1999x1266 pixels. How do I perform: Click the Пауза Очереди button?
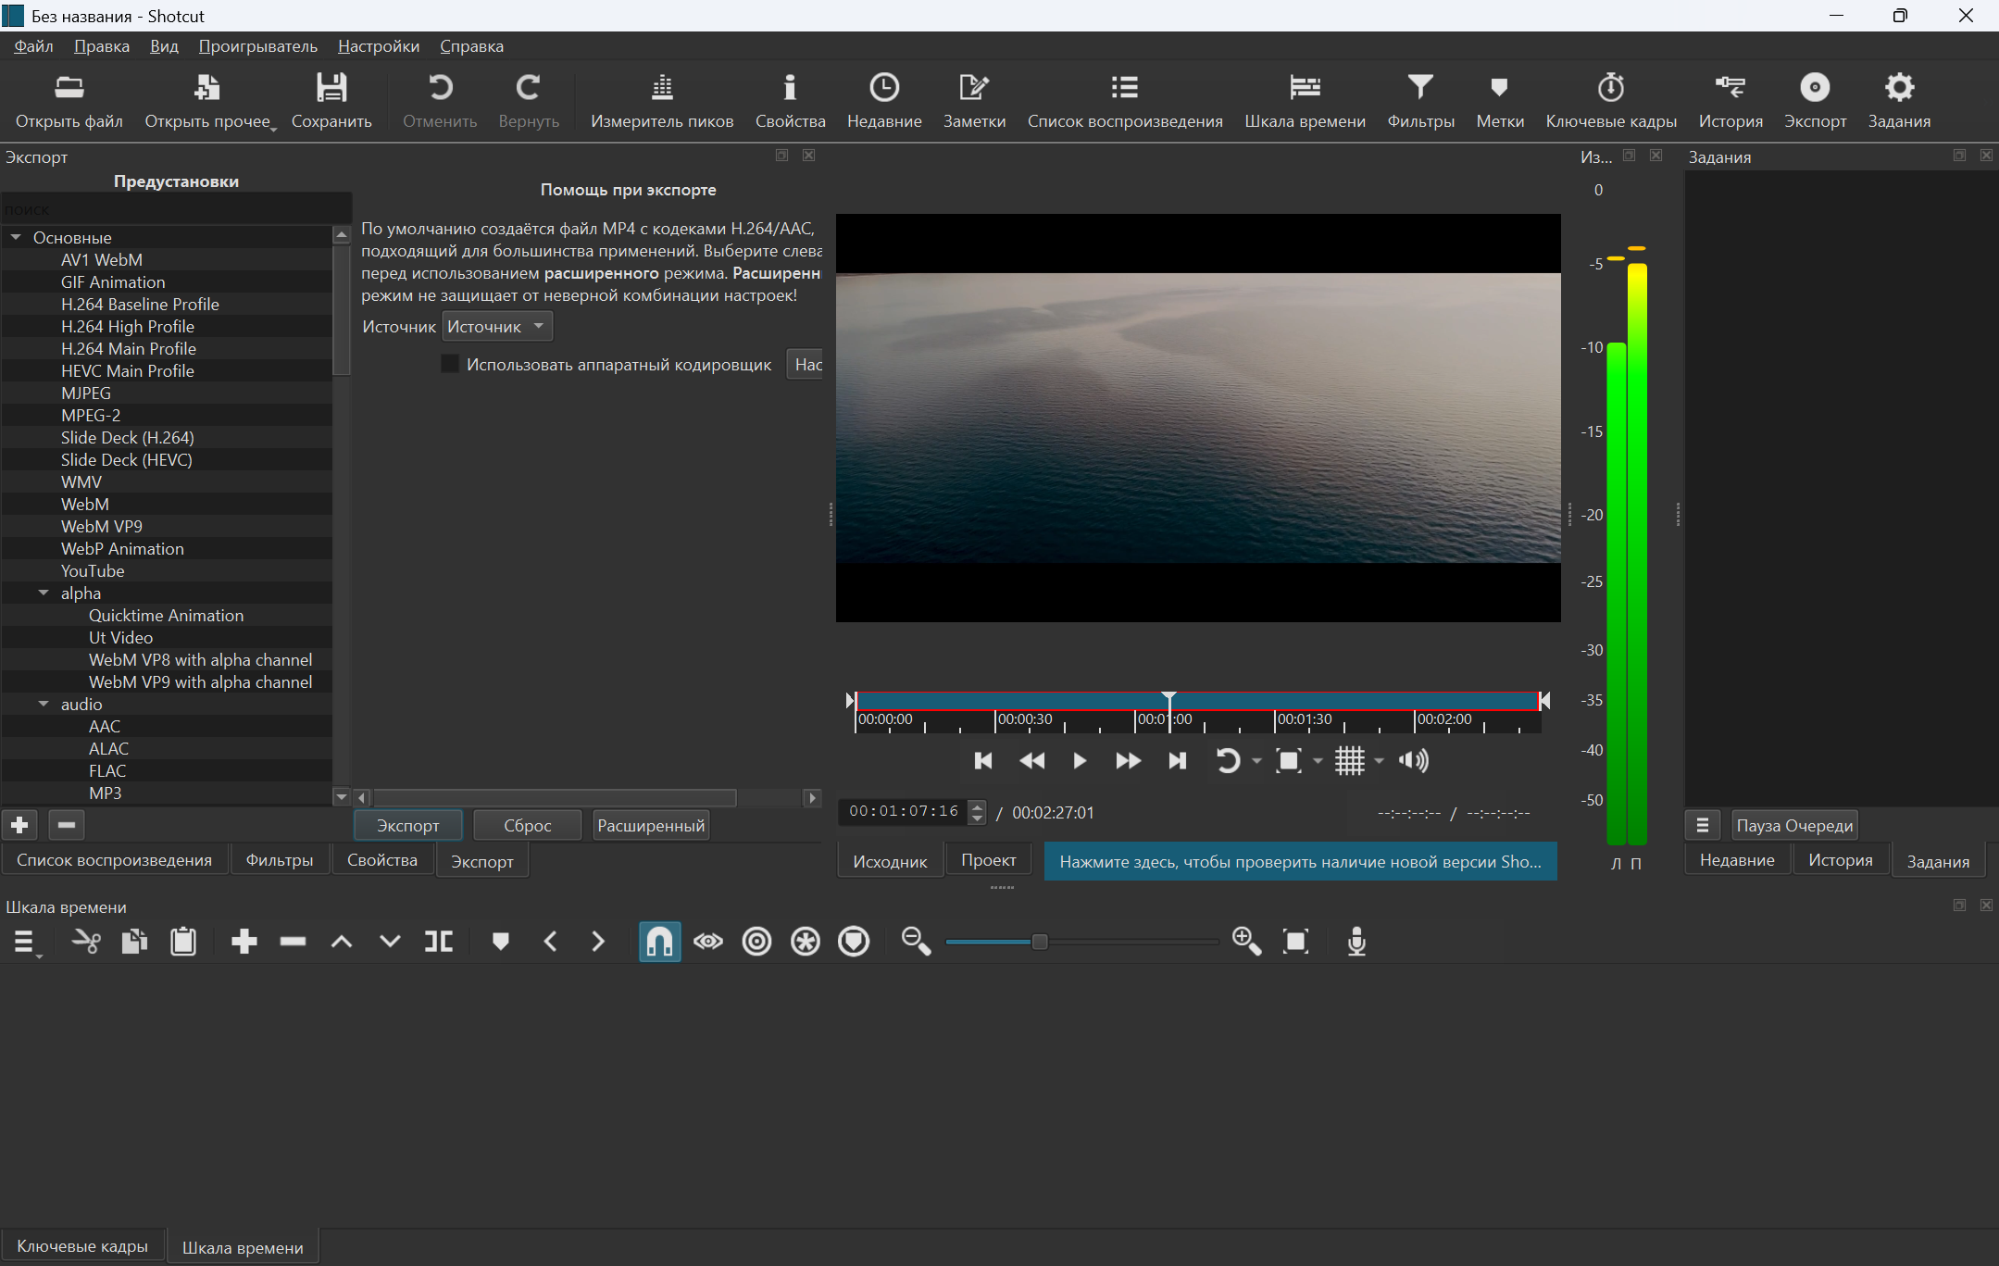click(x=1794, y=825)
